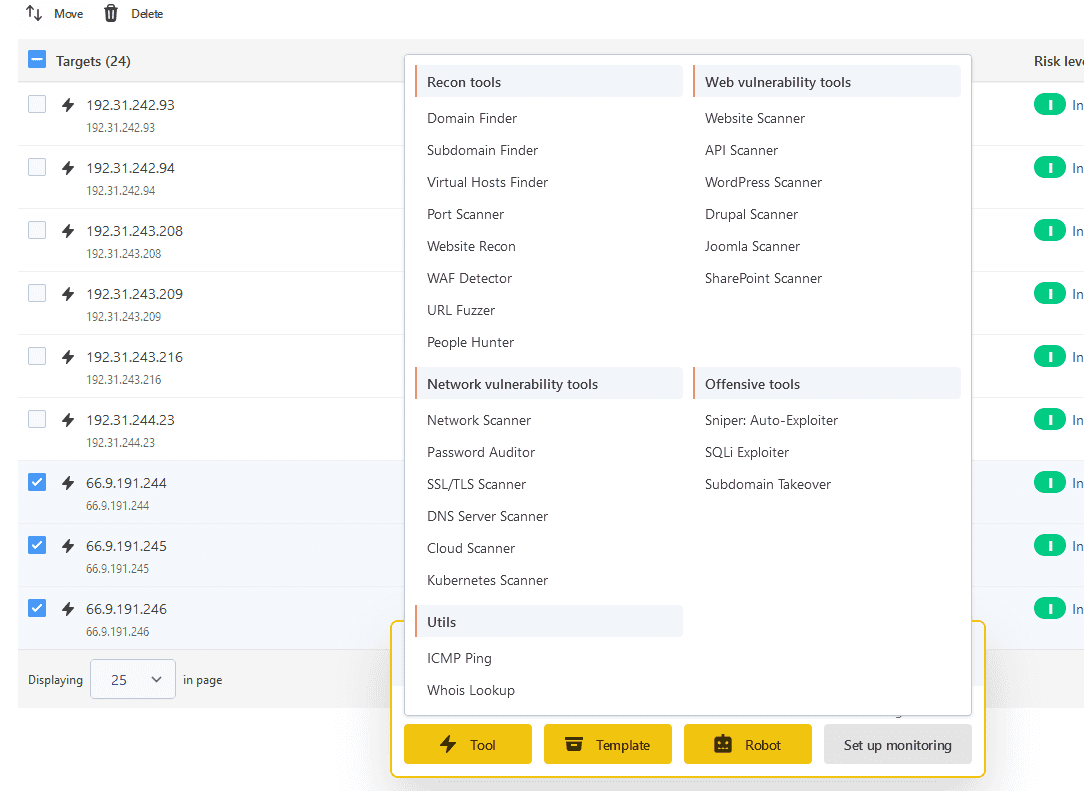Click lightning icon next to 192.31.243.216
This screenshot has height=791, width=1084.
68,357
